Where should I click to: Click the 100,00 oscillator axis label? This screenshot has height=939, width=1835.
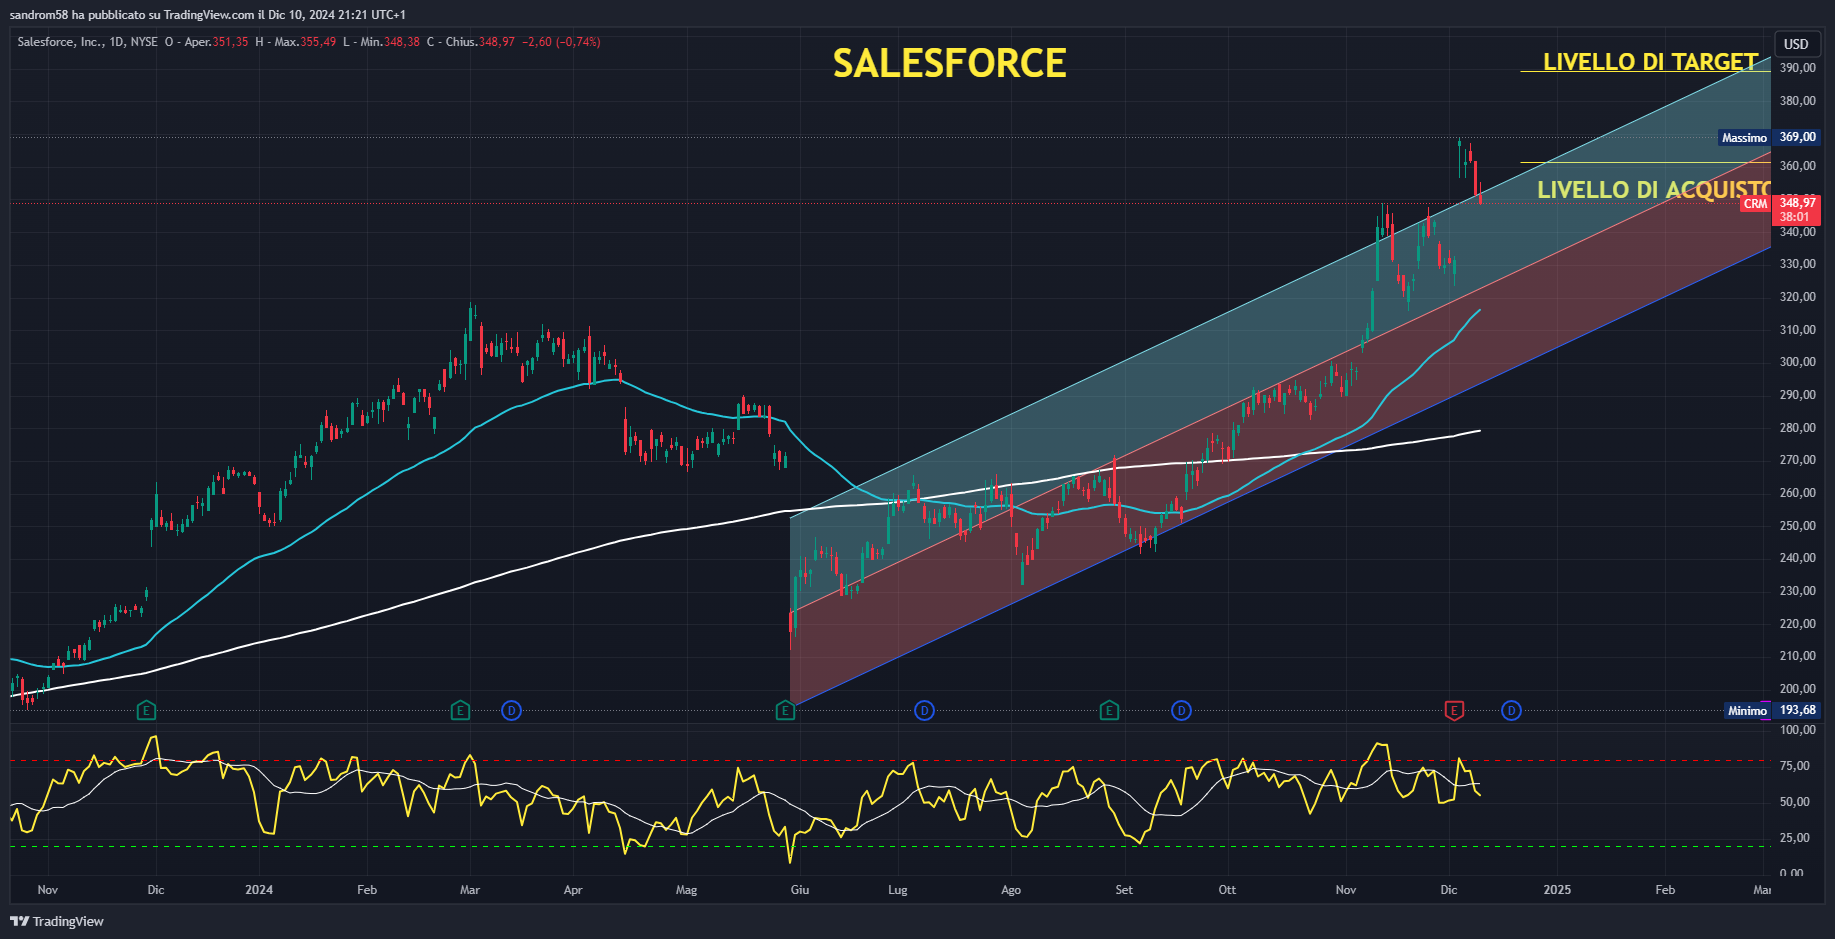(x=1797, y=730)
